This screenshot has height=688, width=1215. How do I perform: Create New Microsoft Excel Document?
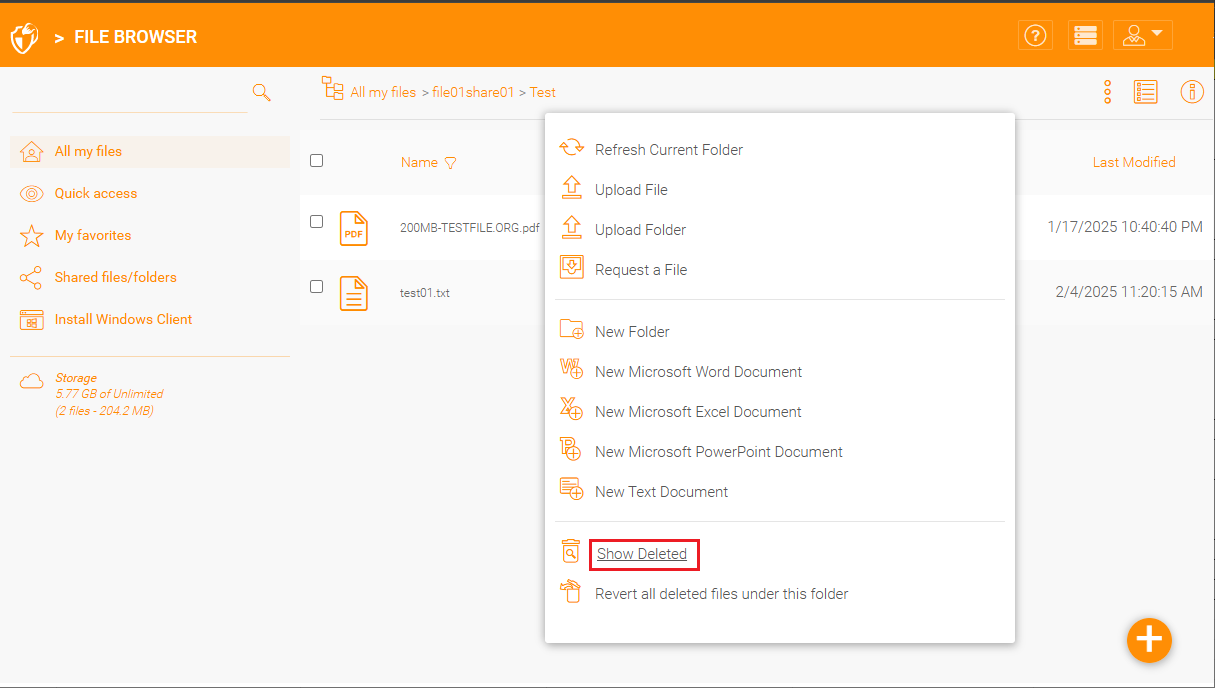coord(698,412)
